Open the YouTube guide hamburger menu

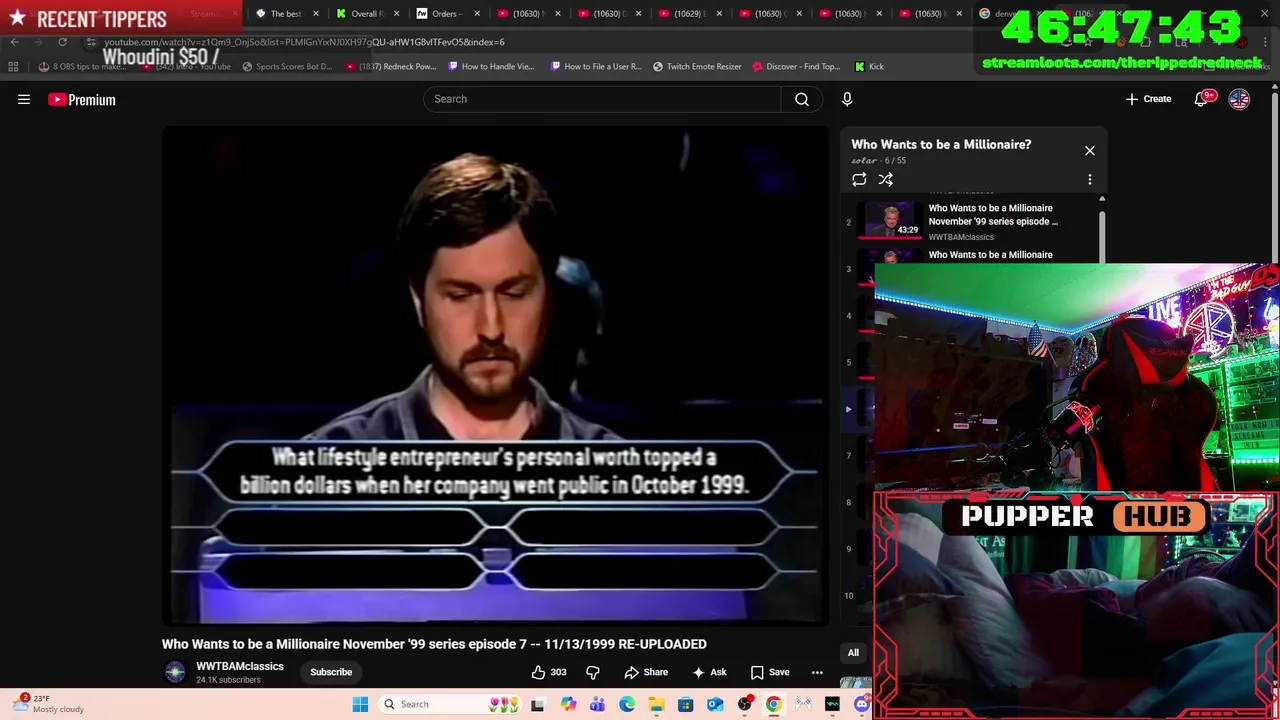tap(24, 99)
